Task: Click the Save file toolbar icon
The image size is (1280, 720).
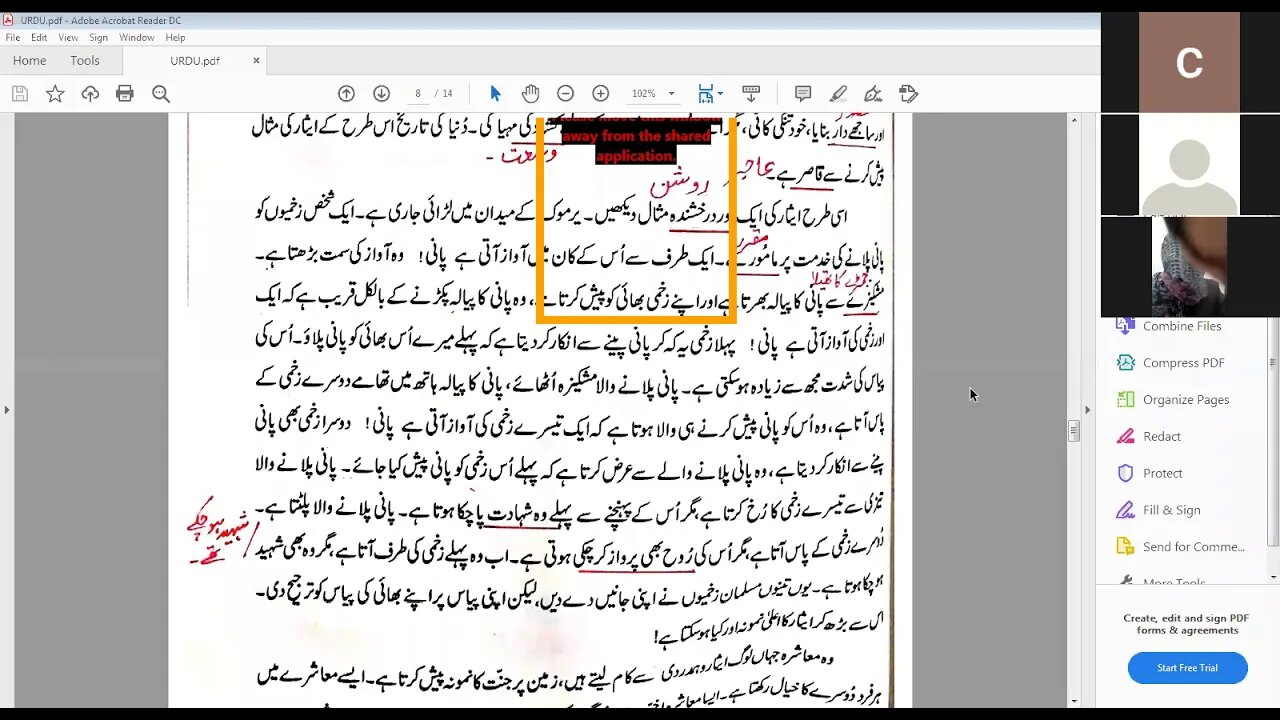Action: pos(19,94)
